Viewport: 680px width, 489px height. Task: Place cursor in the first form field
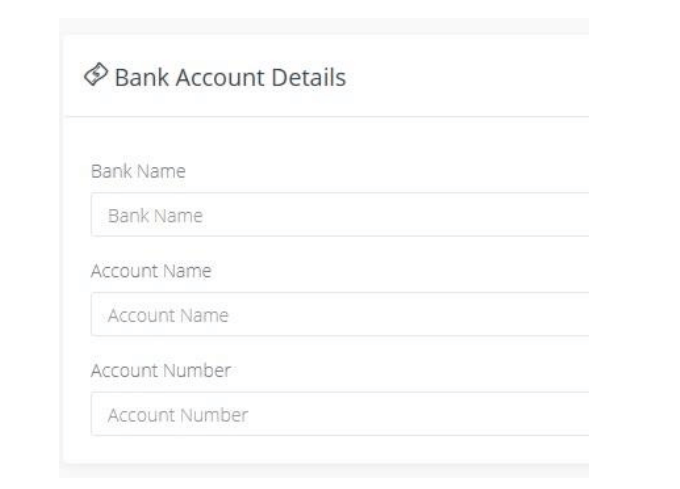340,215
